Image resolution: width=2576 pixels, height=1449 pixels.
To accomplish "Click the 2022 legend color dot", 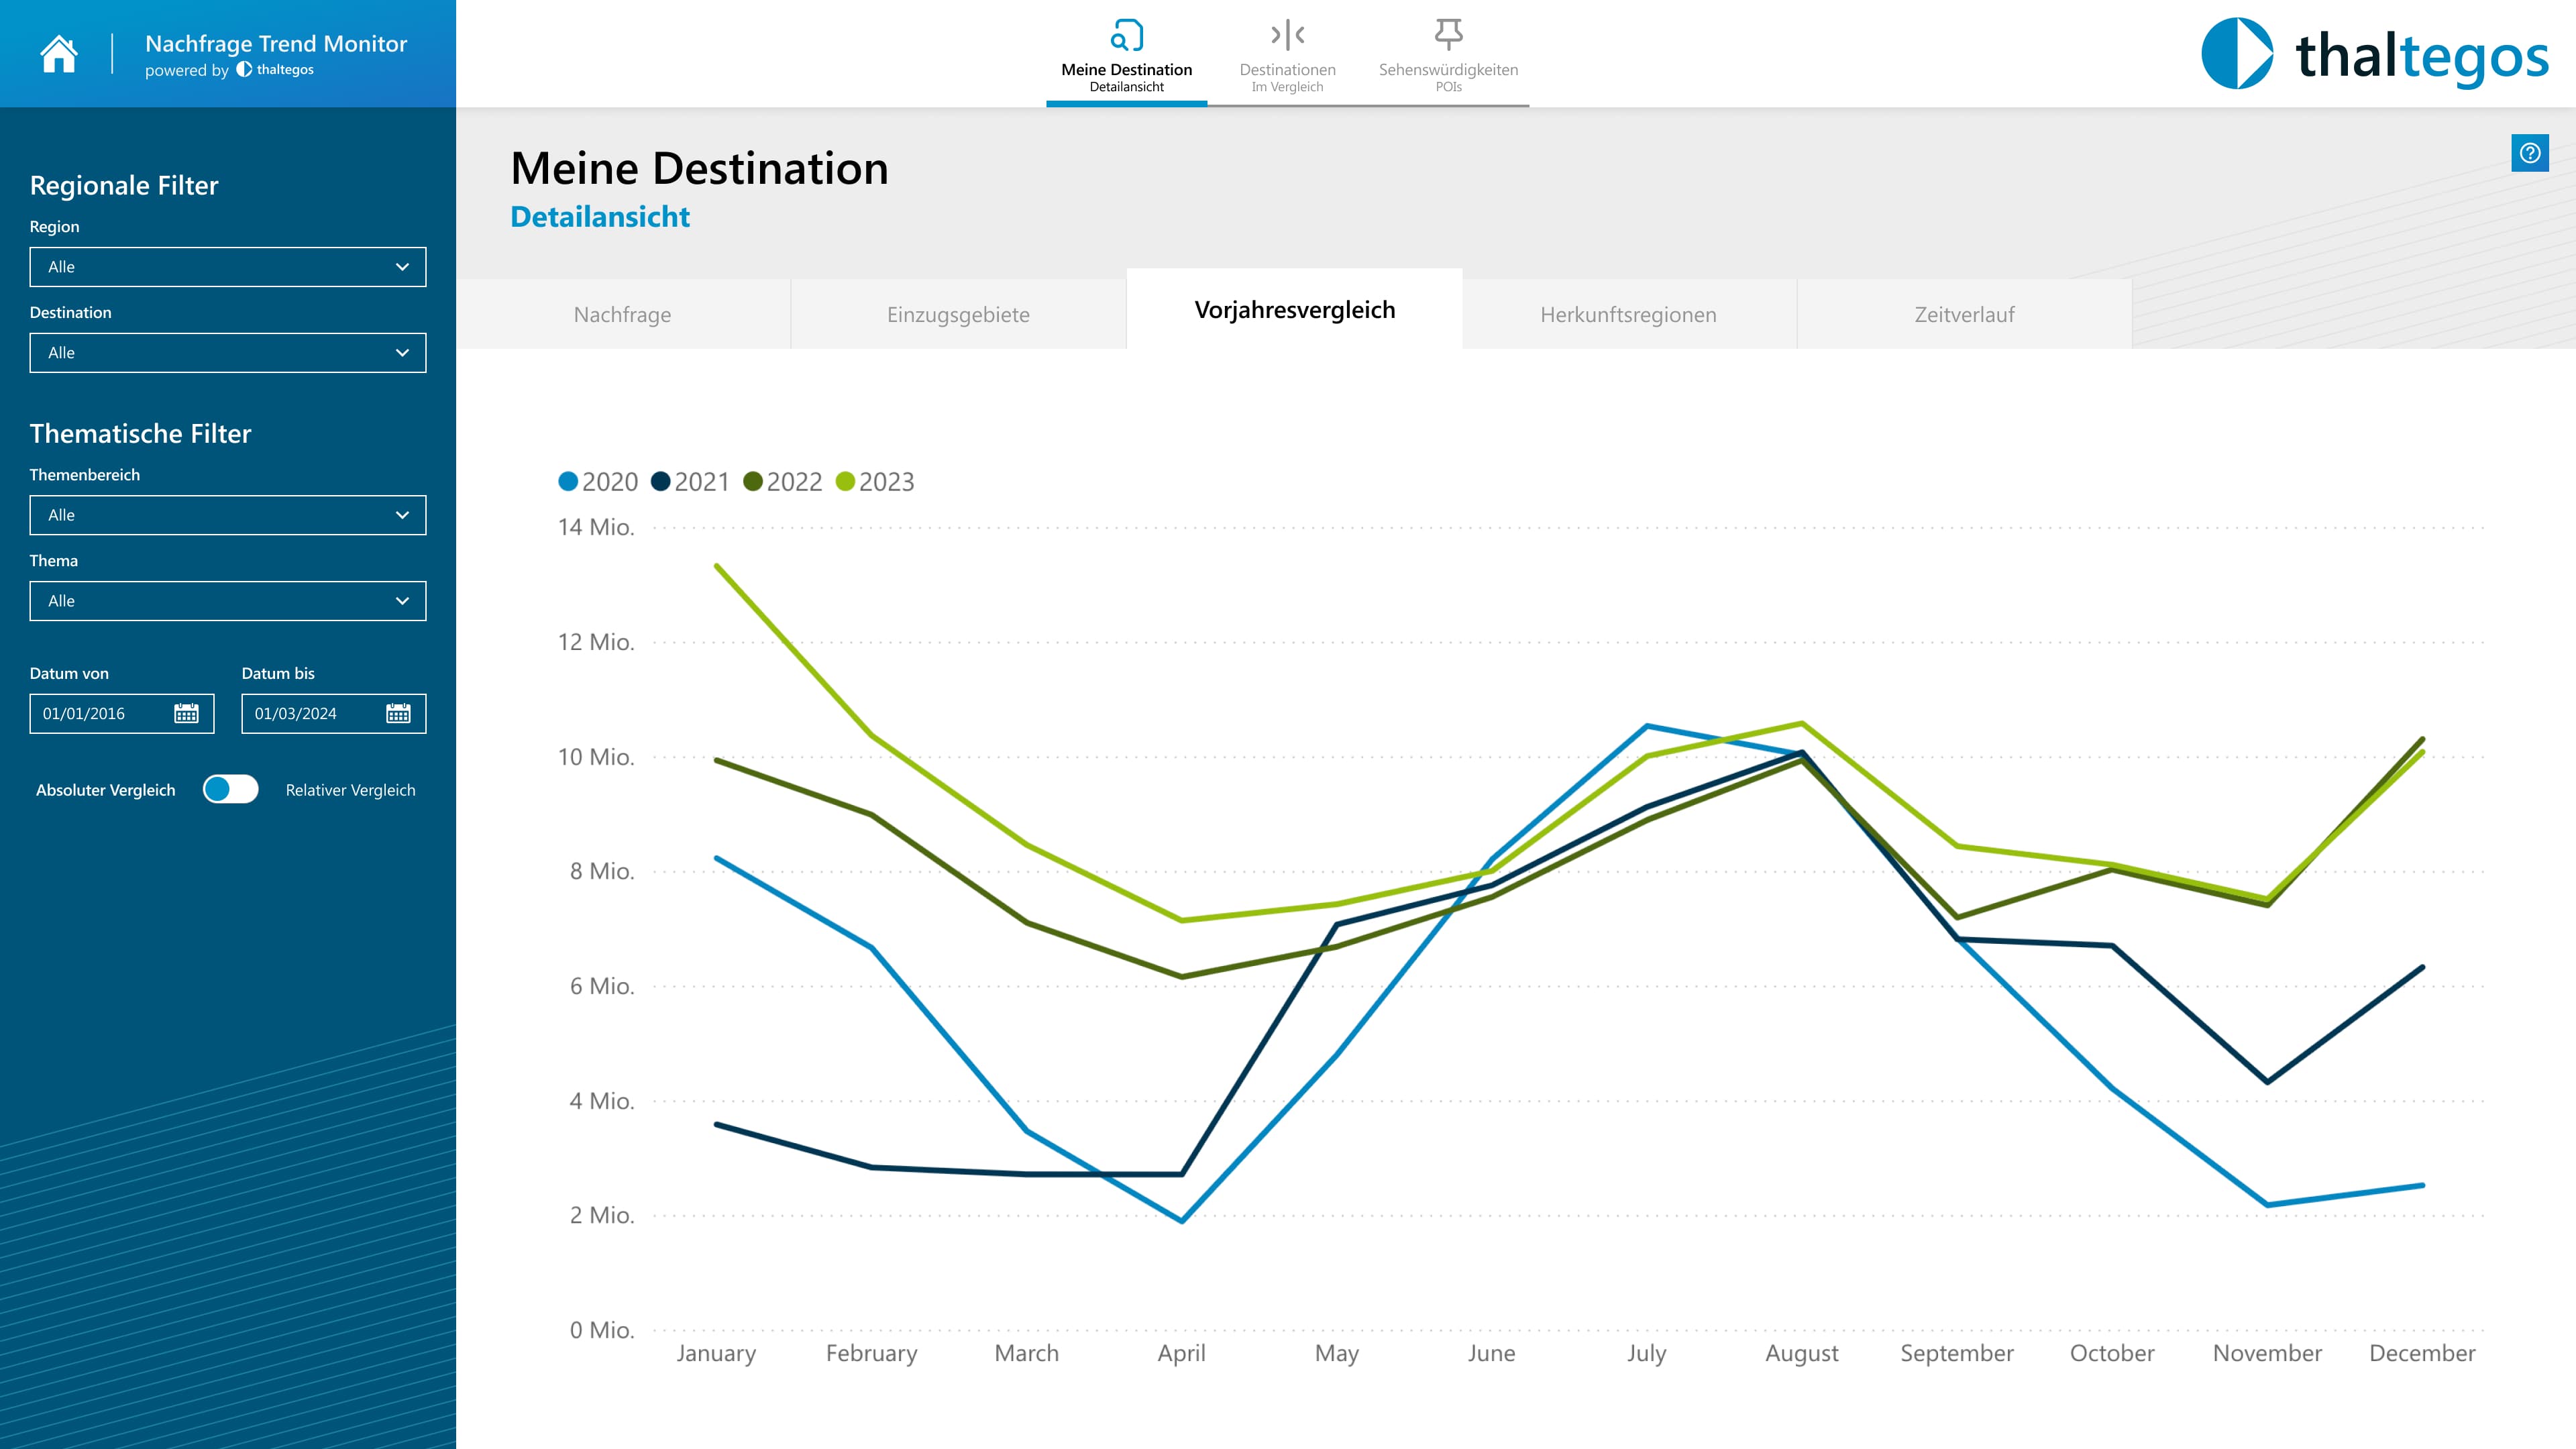I will (x=753, y=482).
